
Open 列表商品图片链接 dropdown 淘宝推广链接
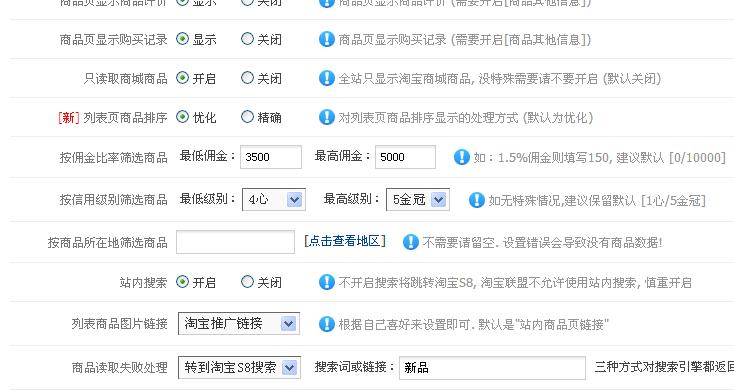(239, 324)
